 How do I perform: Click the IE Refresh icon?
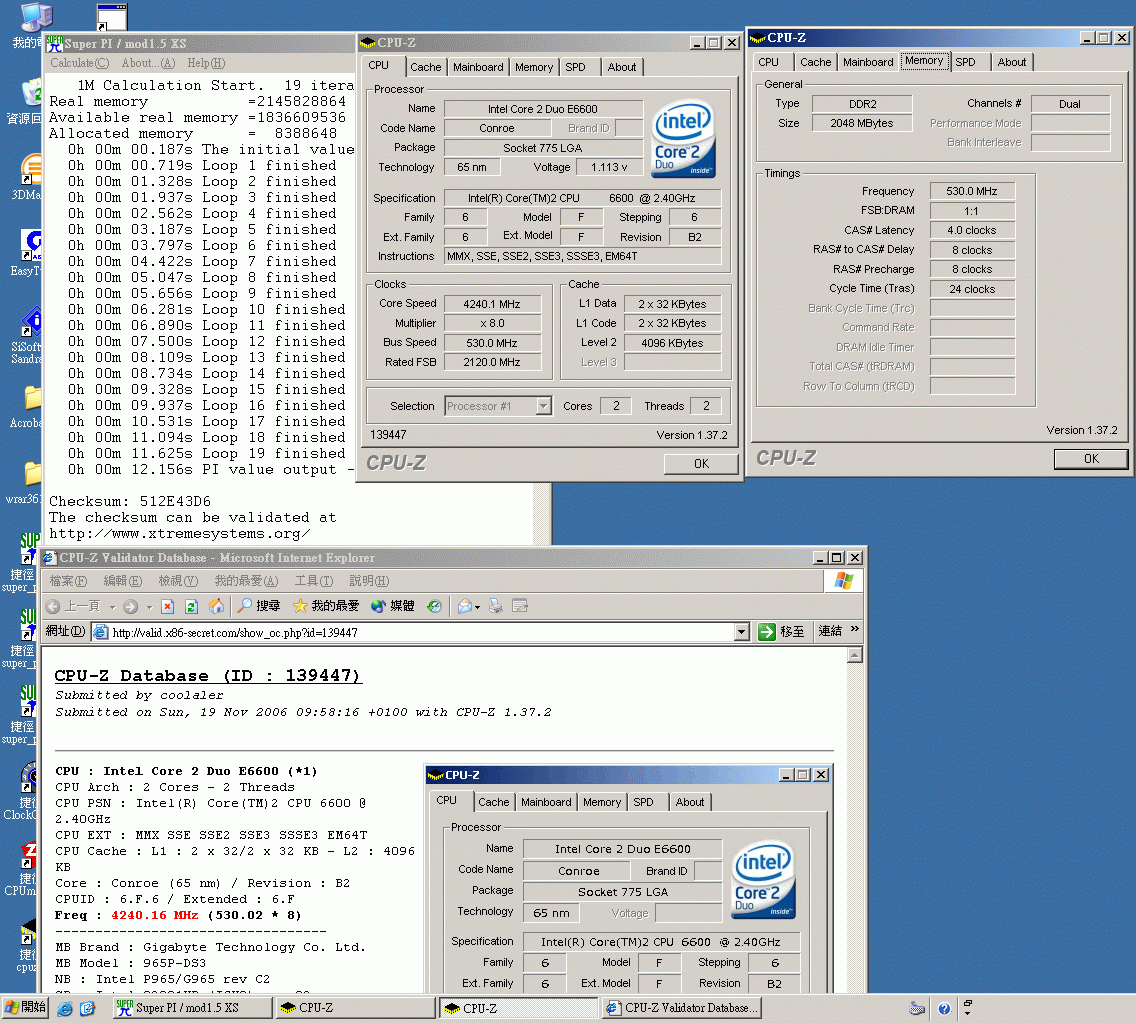pos(191,606)
